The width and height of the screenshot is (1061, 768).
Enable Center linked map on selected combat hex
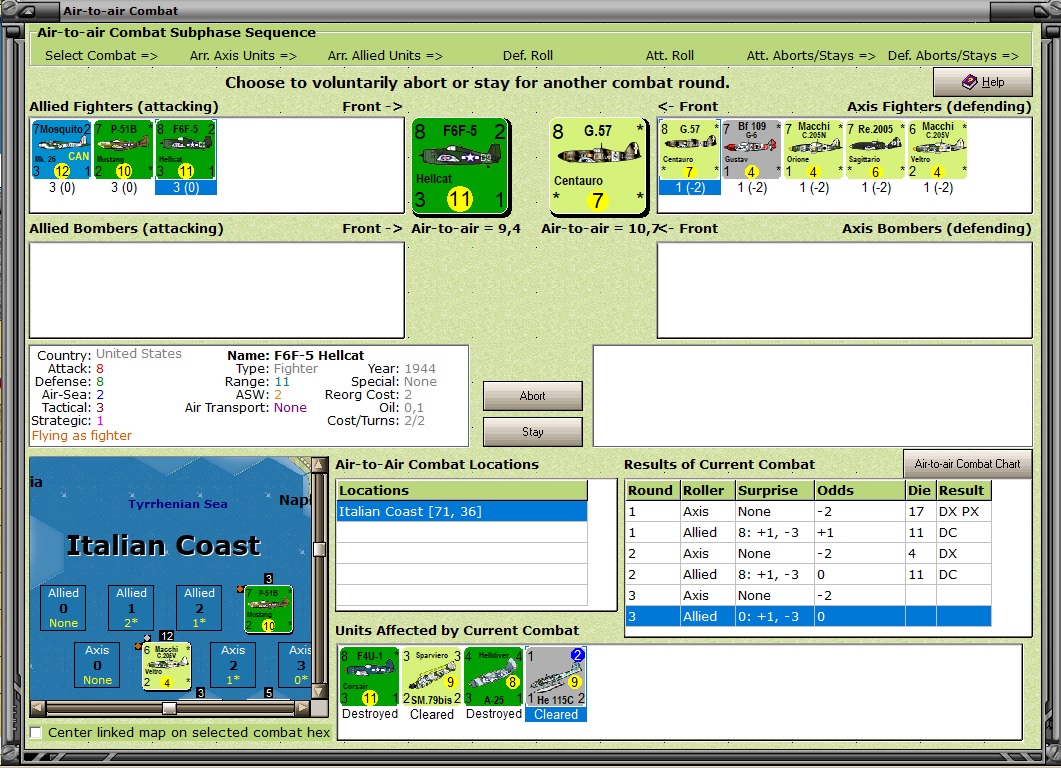(x=36, y=732)
